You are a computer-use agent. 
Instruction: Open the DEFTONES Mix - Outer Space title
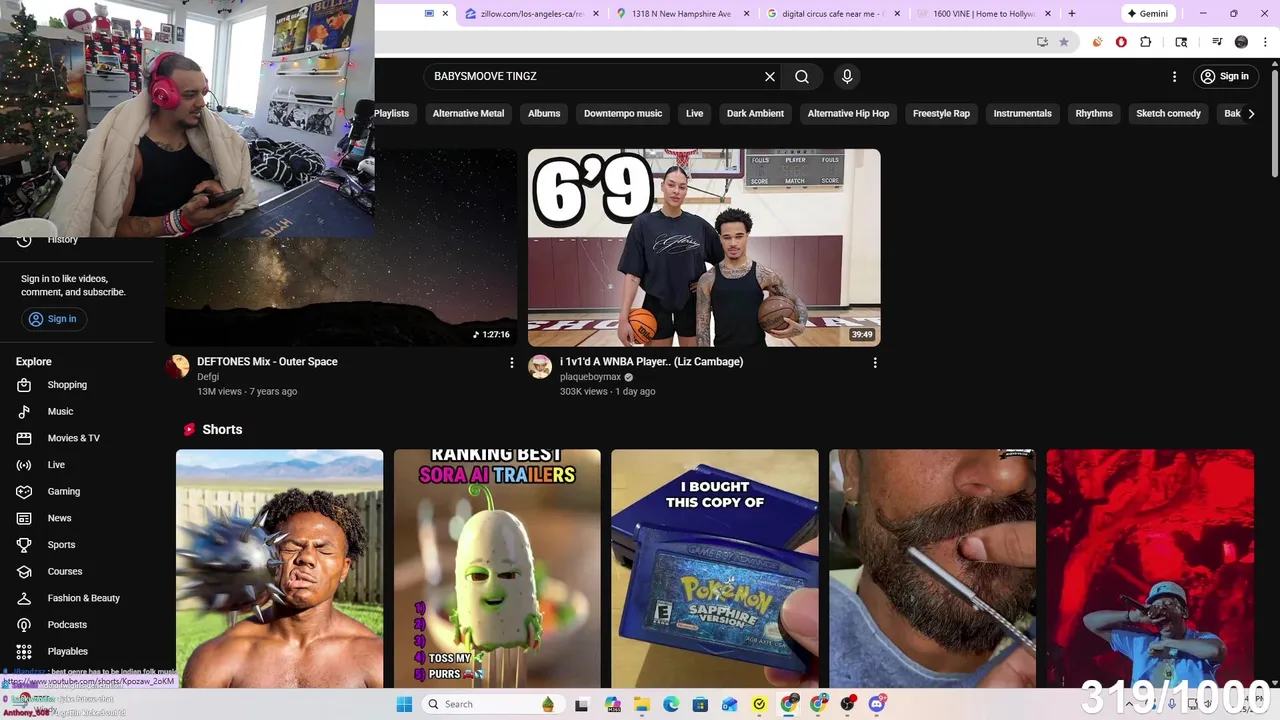coord(267,362)
